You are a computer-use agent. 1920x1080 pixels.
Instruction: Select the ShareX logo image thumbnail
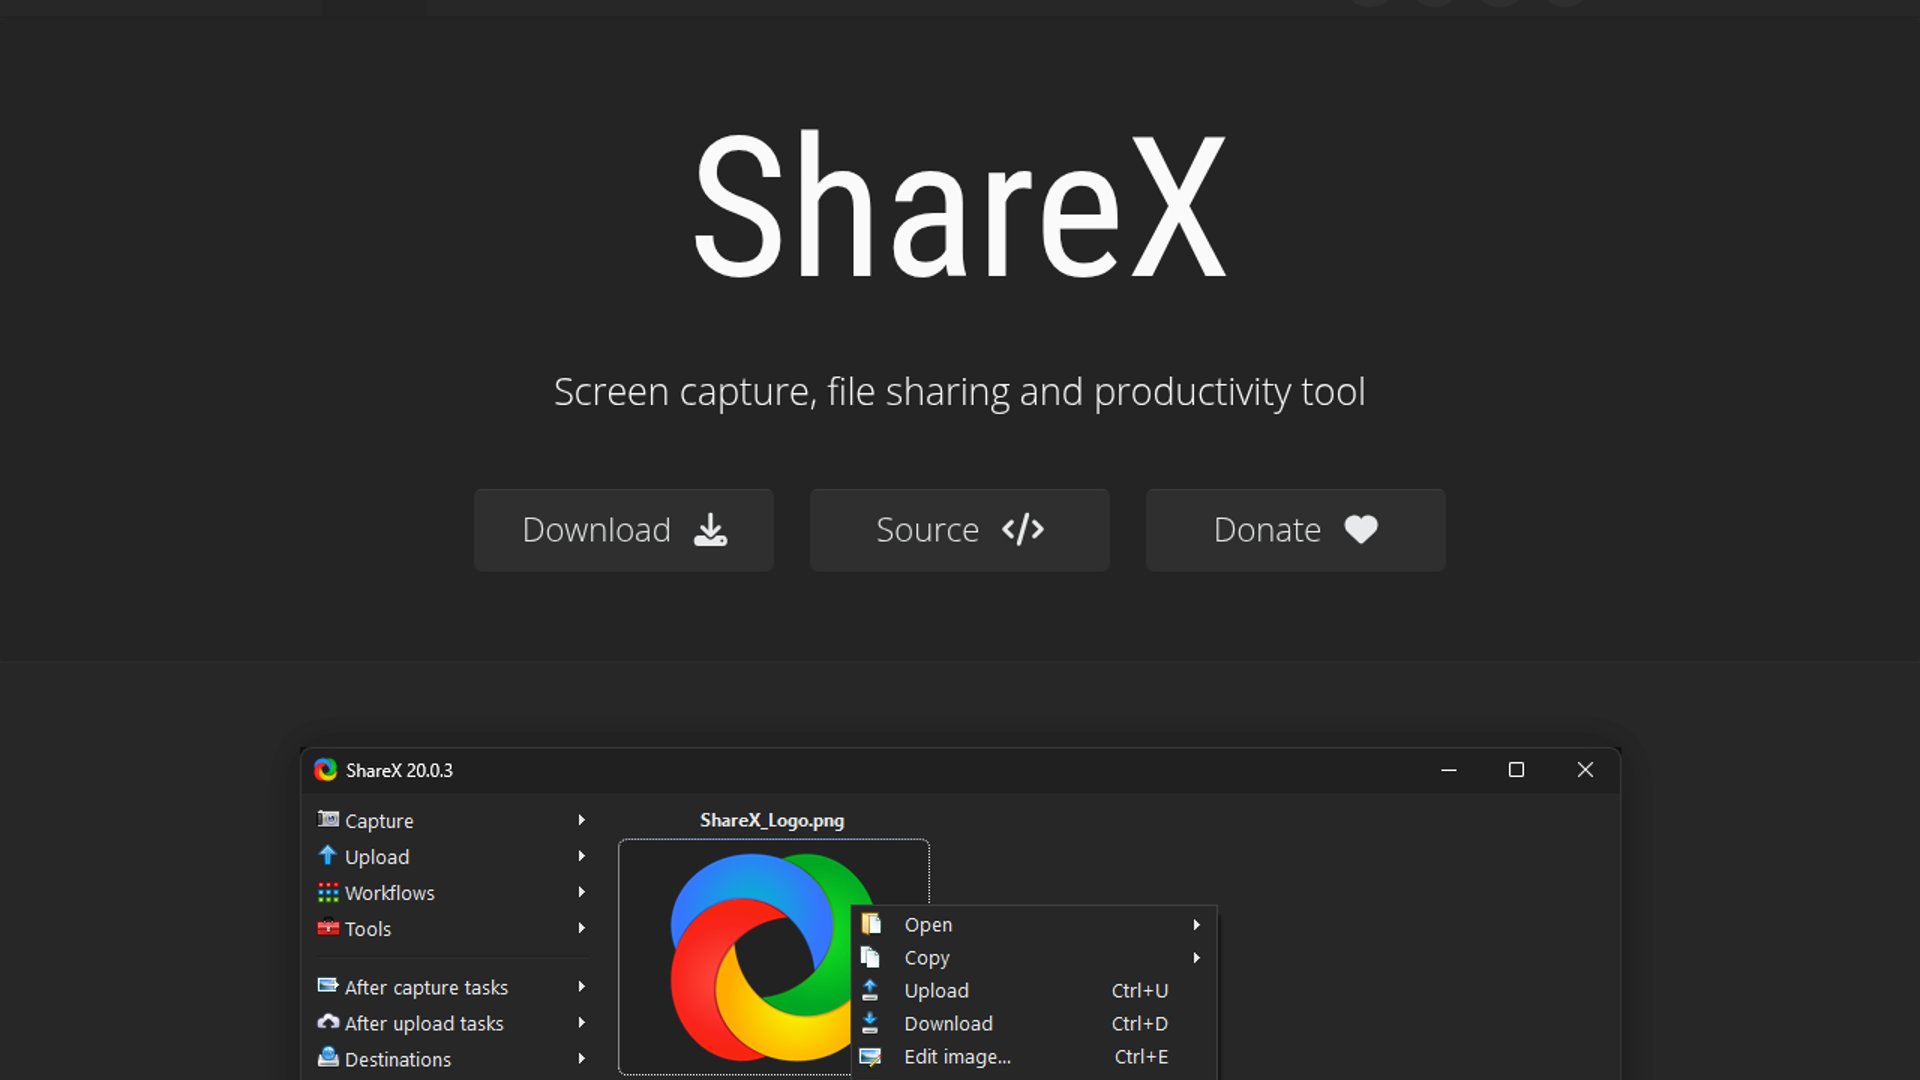773,957
